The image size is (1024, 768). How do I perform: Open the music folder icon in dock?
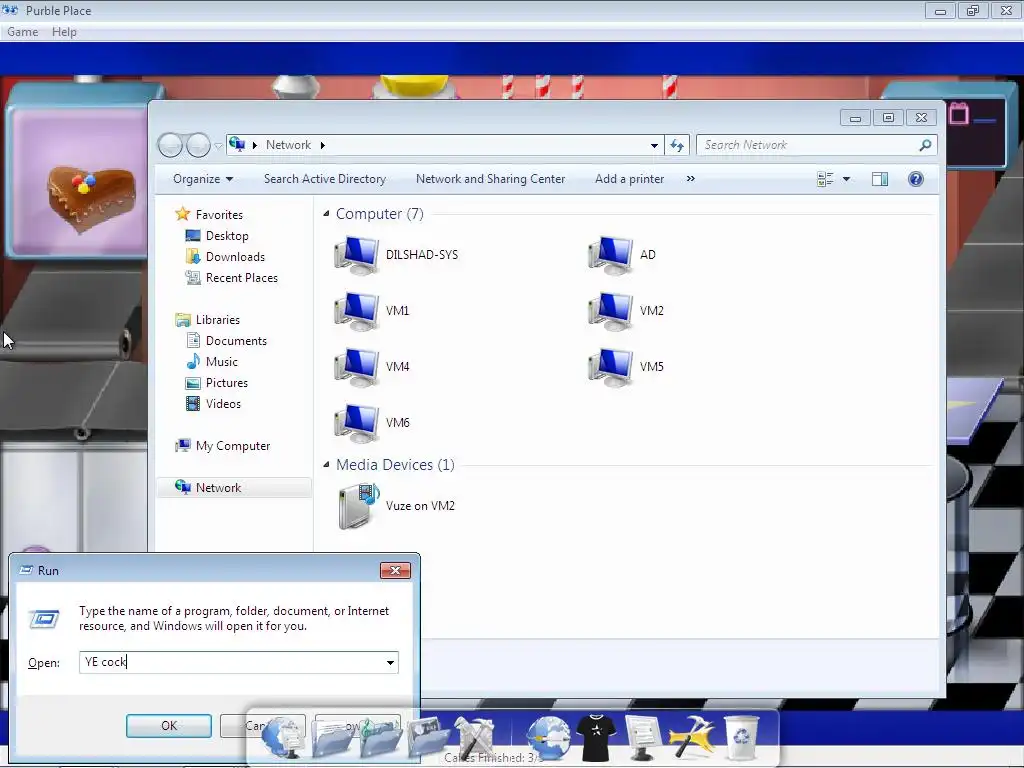[x=380, y=738]
